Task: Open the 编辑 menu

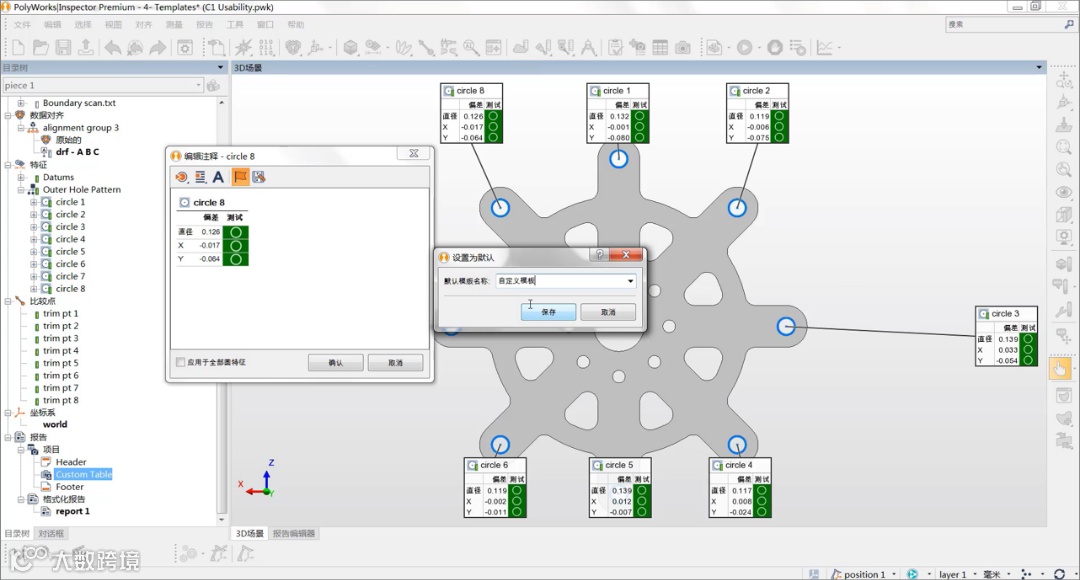Action: [52, 25]
